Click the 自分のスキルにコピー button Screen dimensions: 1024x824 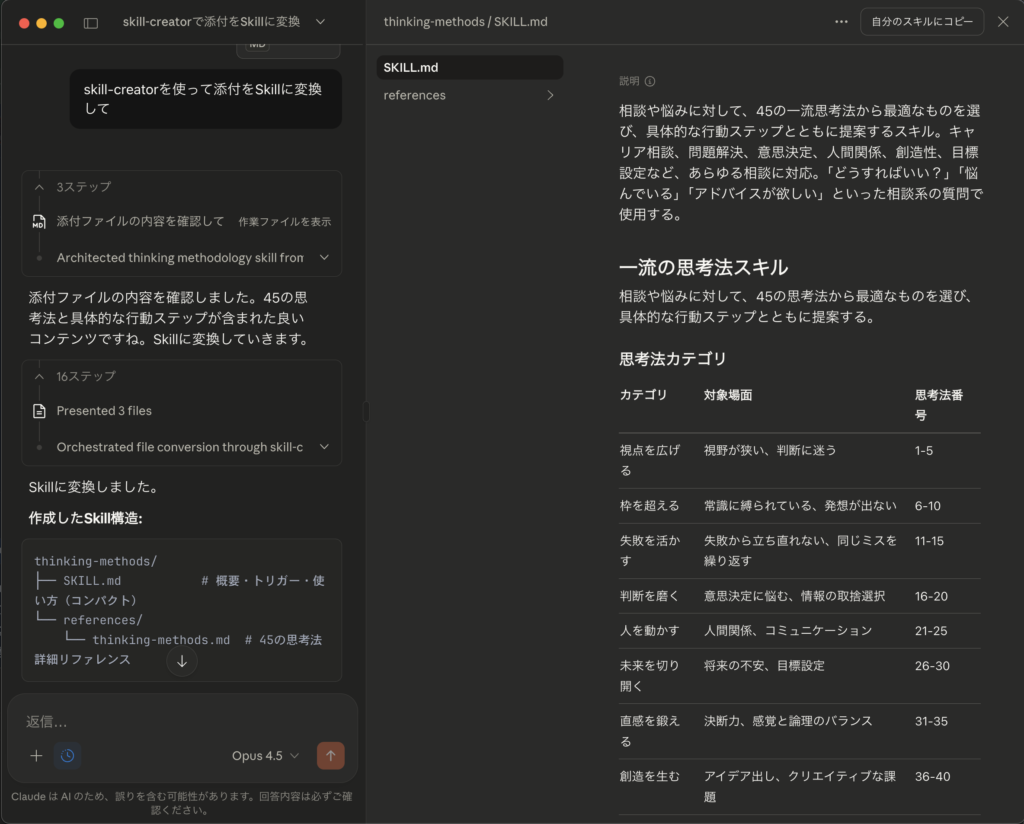[921, 22]
